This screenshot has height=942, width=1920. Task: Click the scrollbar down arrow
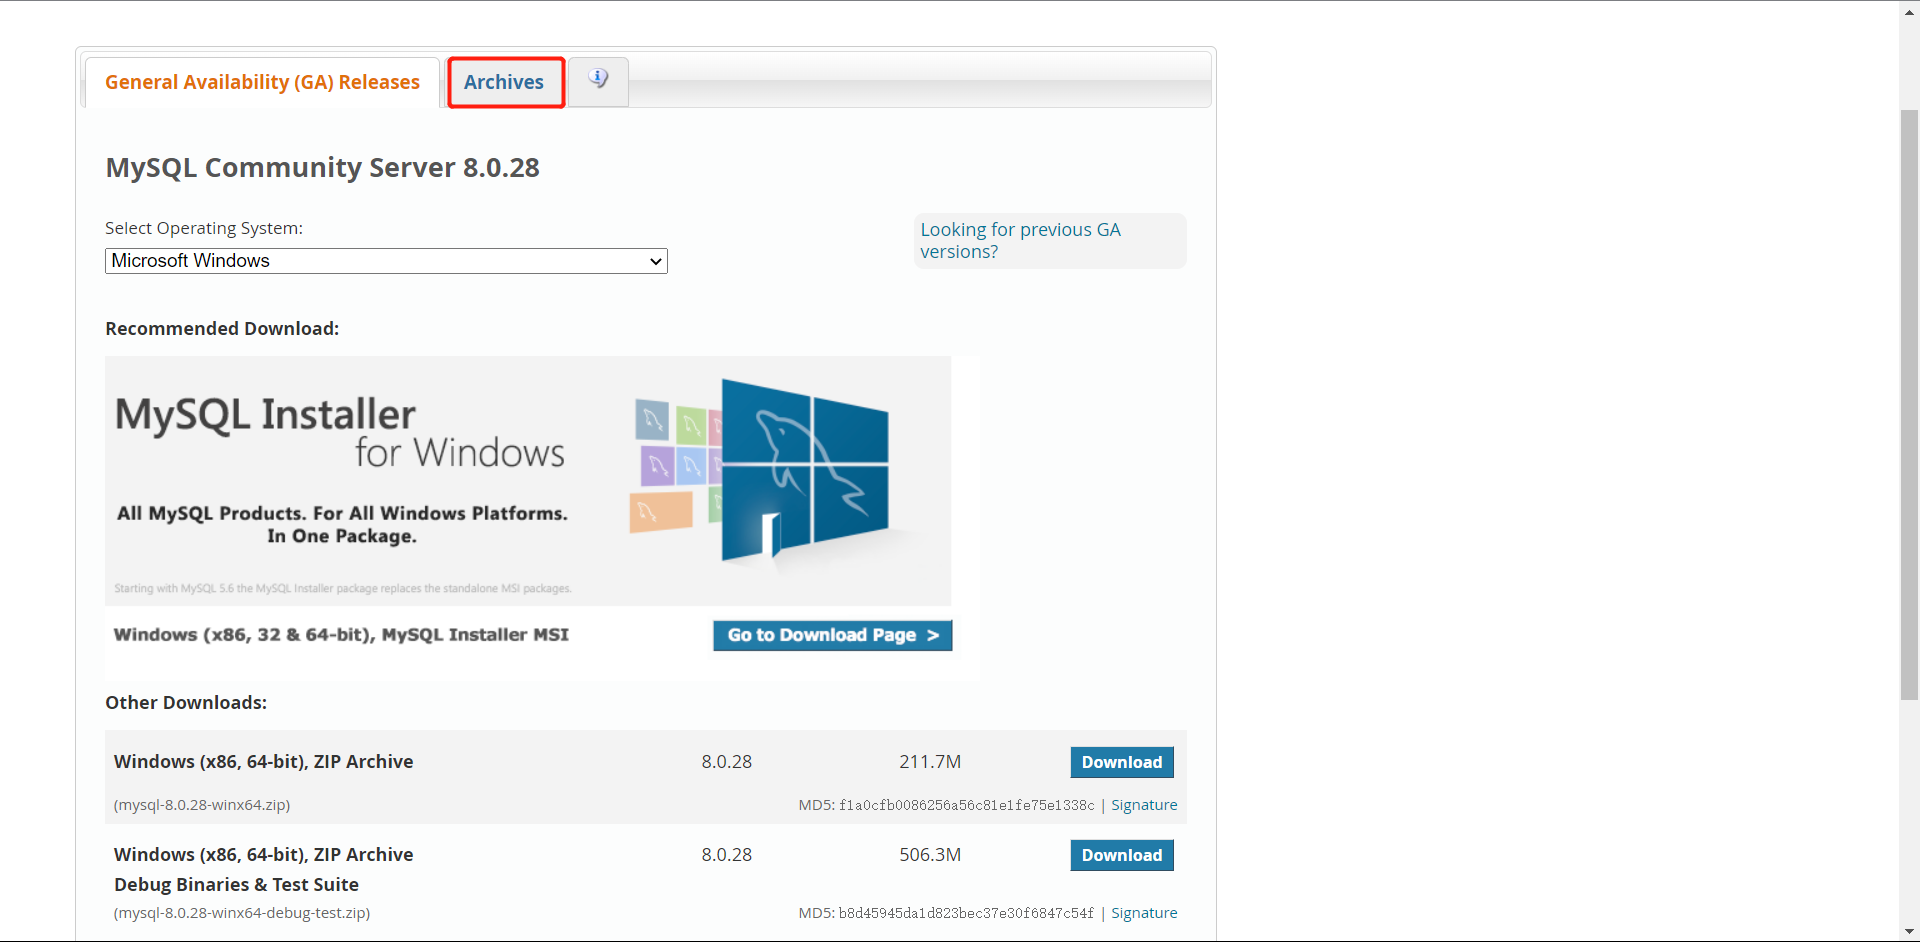click(1909, 931)
